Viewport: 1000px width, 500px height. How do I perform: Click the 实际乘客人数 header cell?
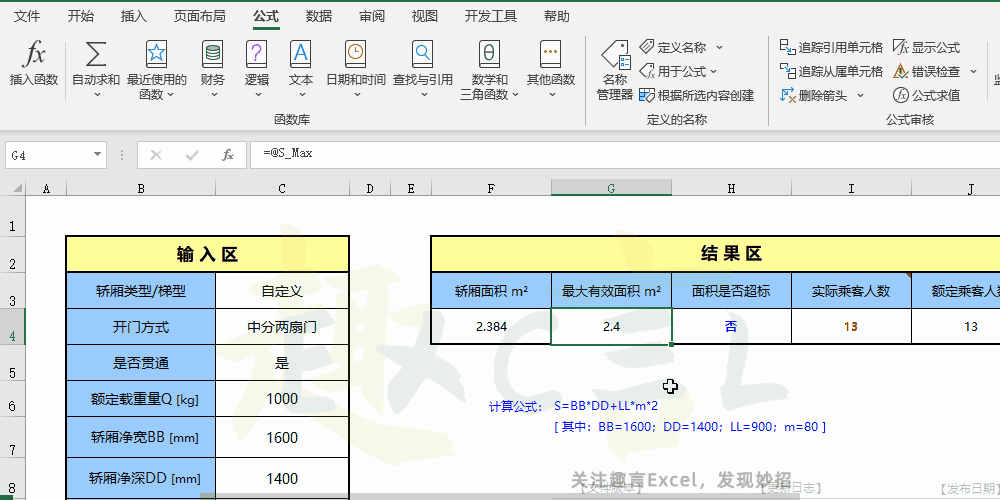click(x=851, y=291)
